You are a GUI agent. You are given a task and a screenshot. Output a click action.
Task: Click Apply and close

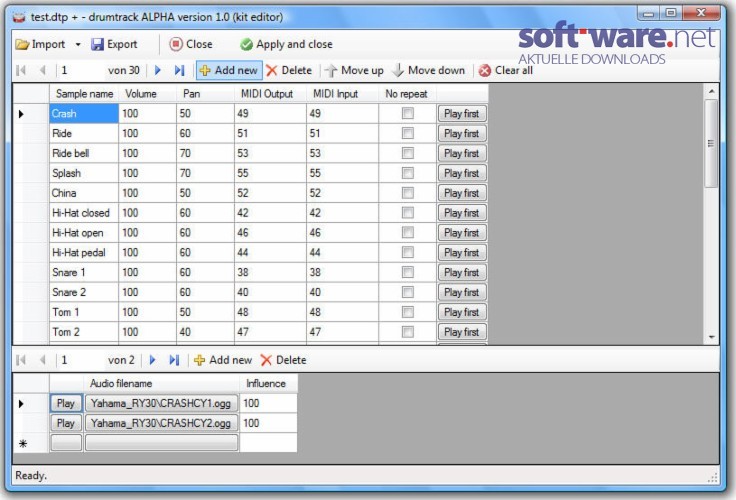pyautogui.click(x=286, y=44)
